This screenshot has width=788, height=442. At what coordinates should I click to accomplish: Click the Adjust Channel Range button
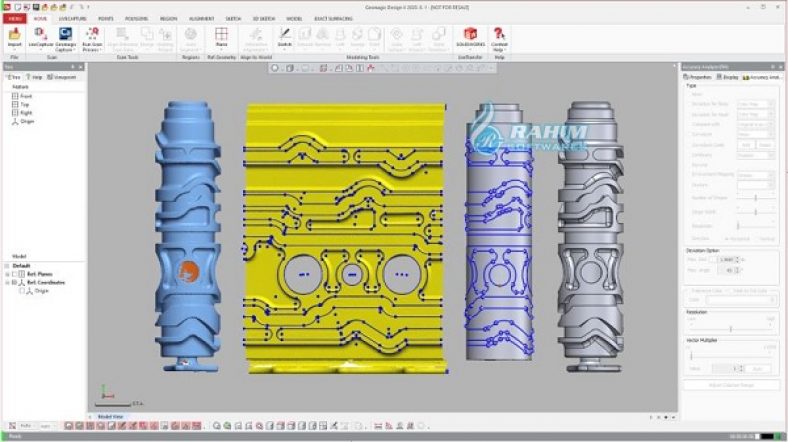pos(730,384)
